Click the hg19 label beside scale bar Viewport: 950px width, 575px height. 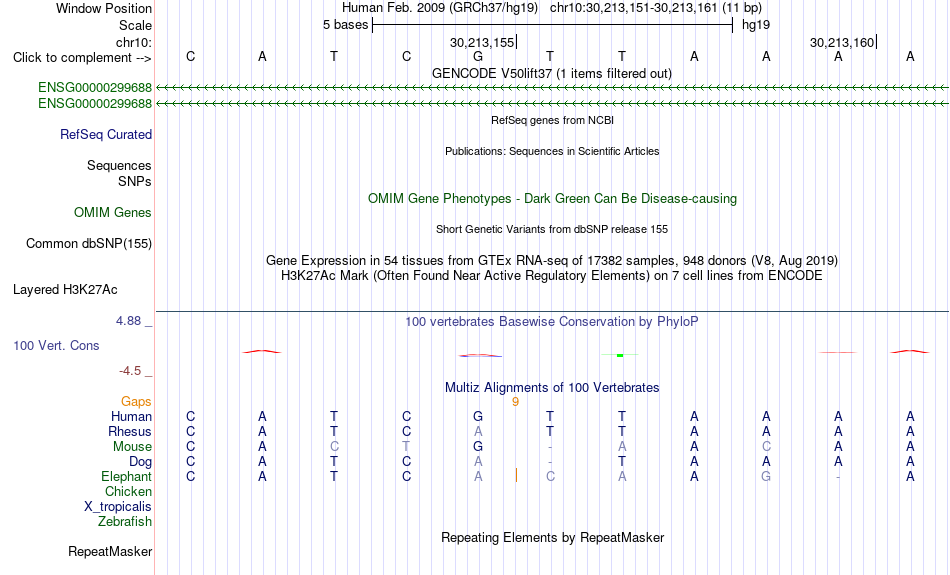pyautogui.click(x=756, y=25)
